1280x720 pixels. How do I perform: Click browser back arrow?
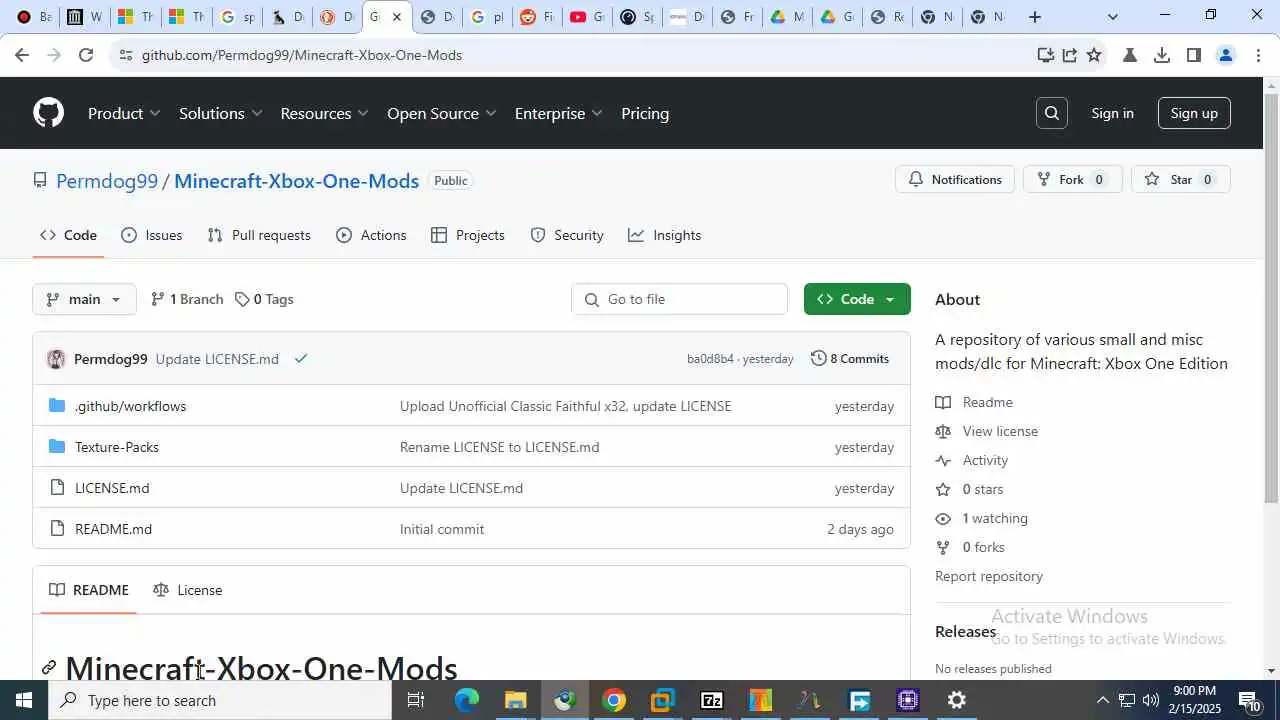click(x=22, y=55)
